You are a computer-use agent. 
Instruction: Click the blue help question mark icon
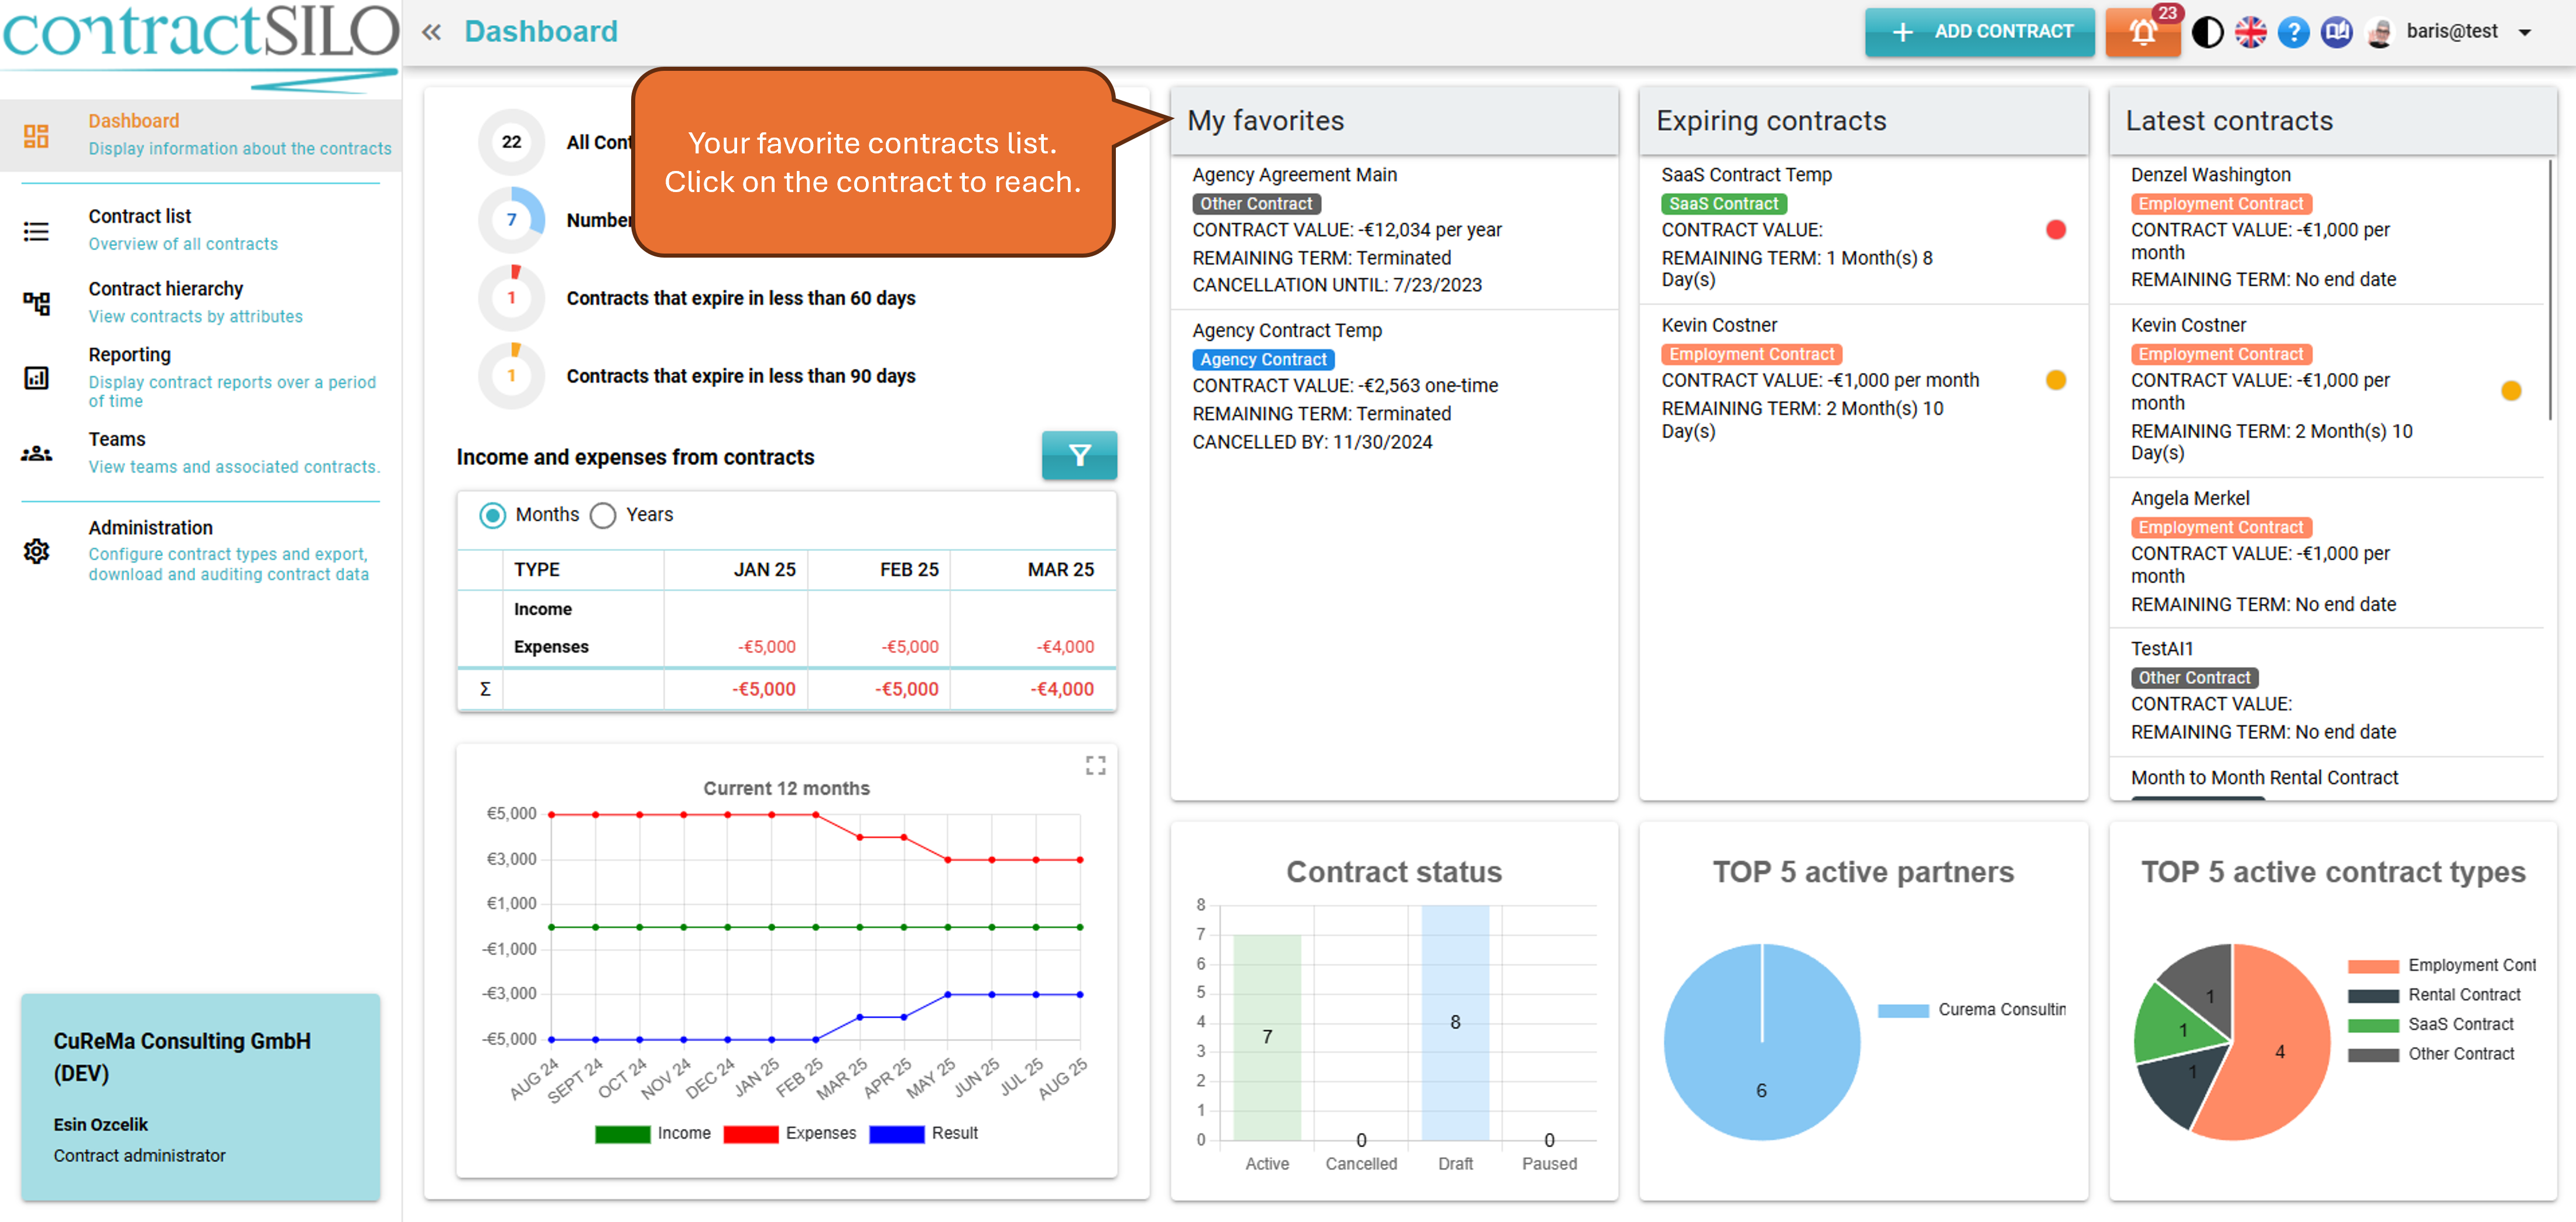[x=2293, y=32]
